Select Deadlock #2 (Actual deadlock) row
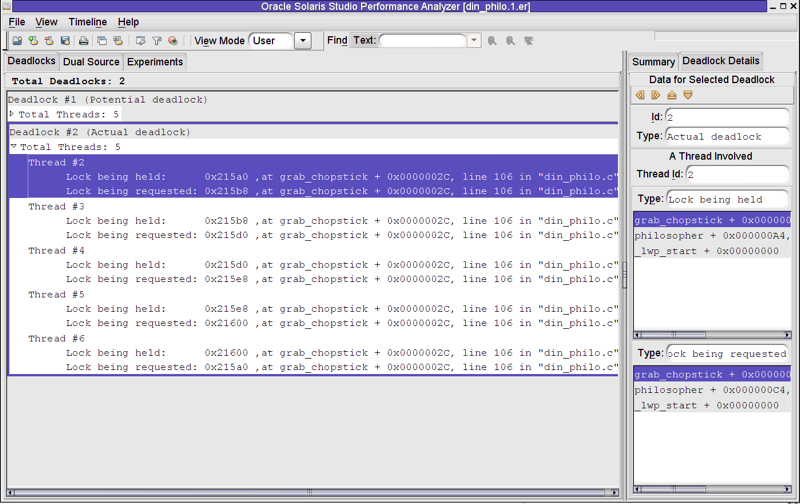Image resolution: width=800 pixels, height=504 pixels. coord(312,132)
